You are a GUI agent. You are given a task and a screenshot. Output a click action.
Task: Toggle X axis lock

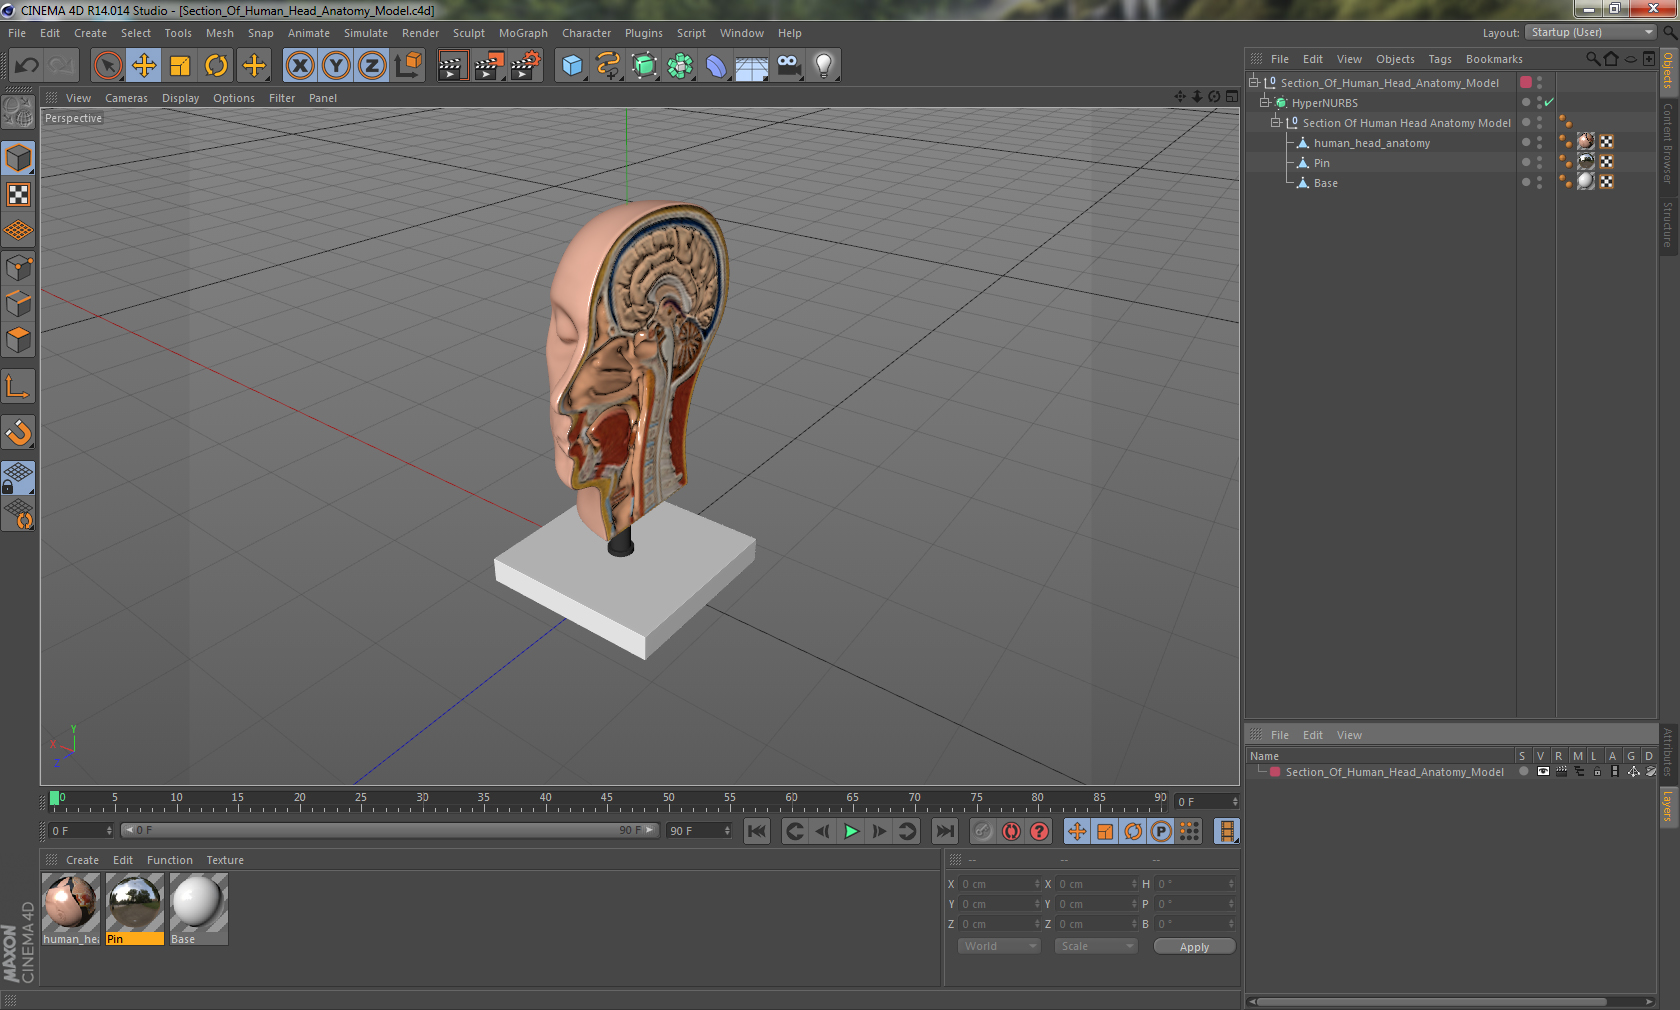click(x=300, y=66)
